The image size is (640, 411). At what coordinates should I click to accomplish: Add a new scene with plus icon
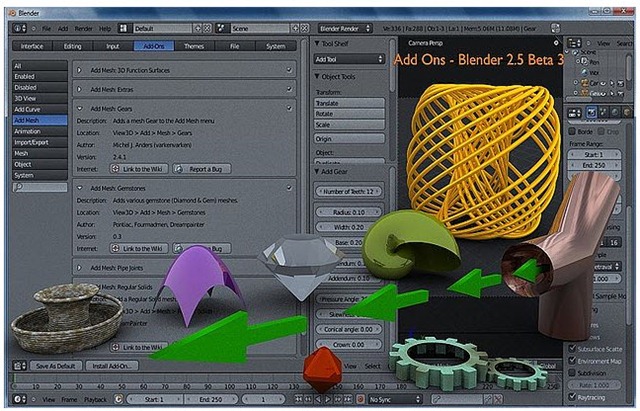point(295,29)
